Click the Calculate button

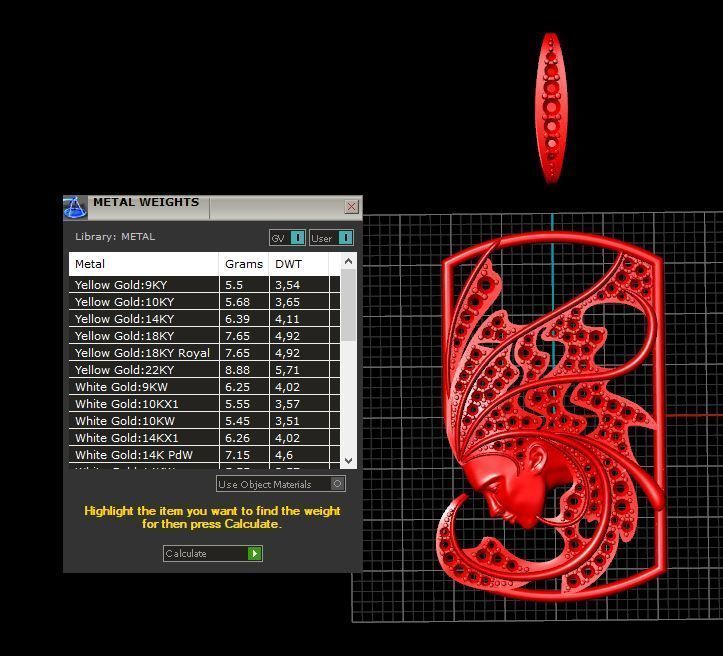click(213, 553)
